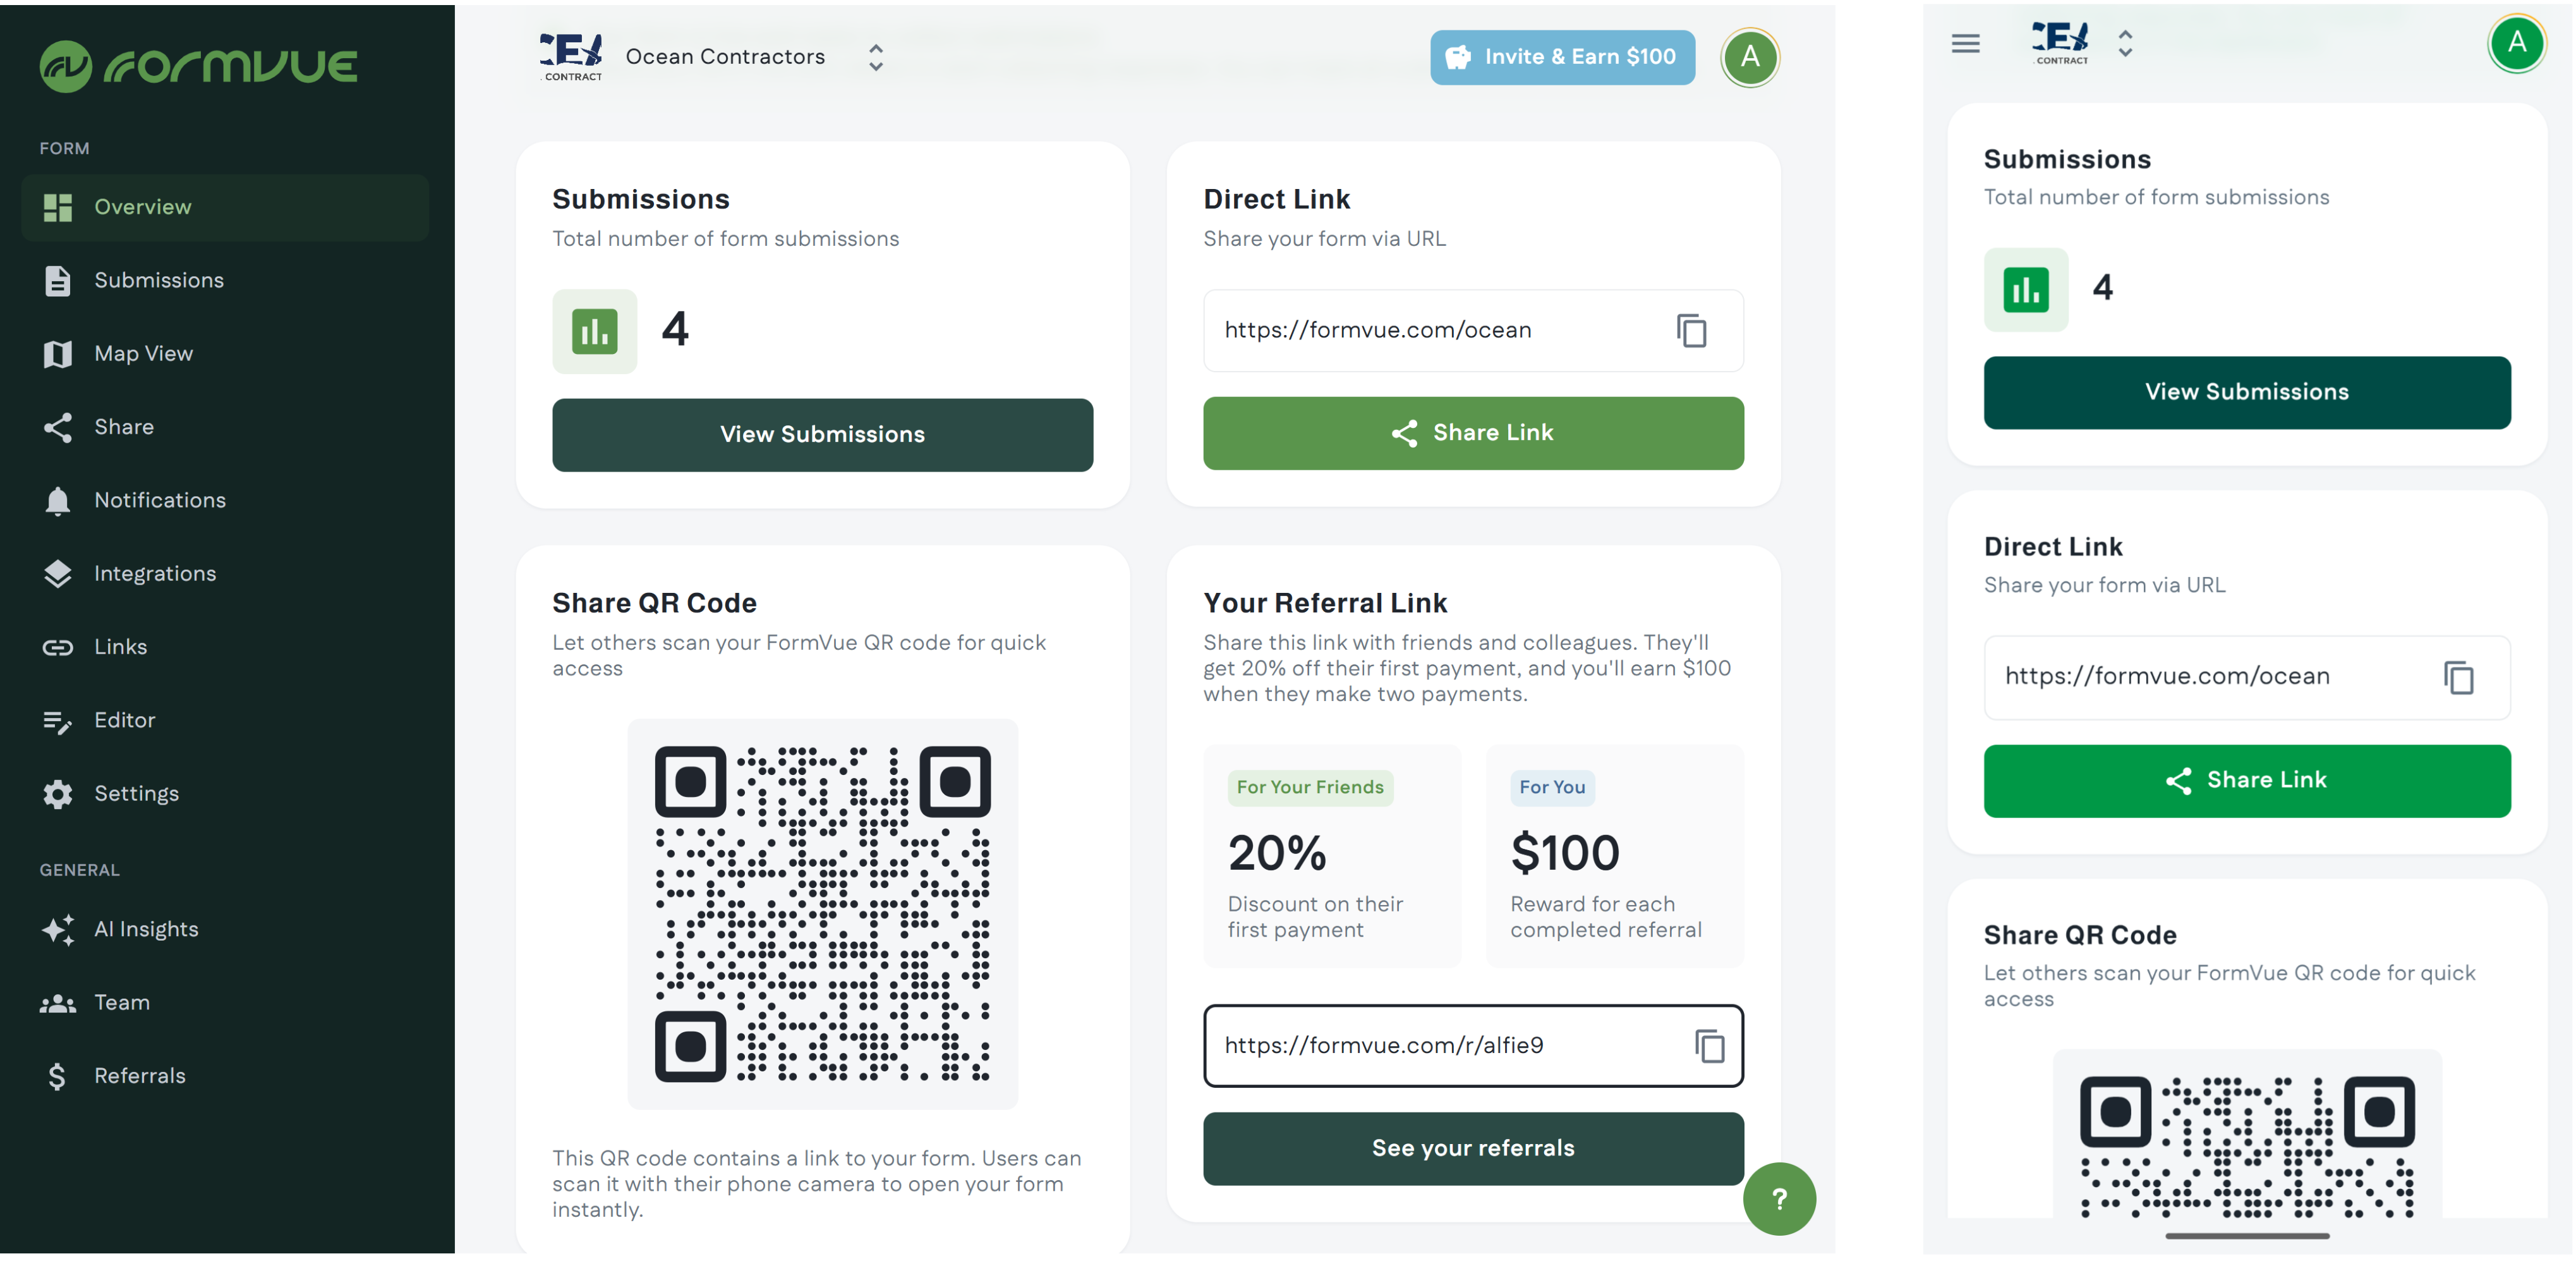Screen dimensions: 2576x1261
Task: Click the View Submissions button
Action: [x=822, y=434]
